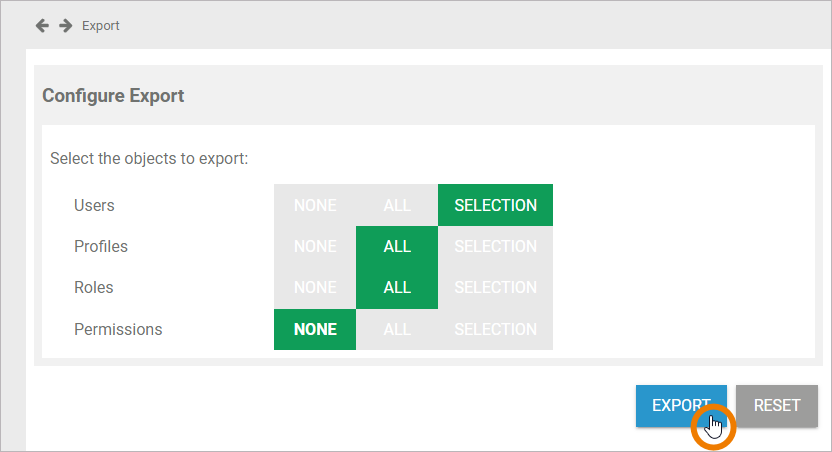832x452 pixels.
Task: Click the Configure Export heading
Action: pos(113,96)
